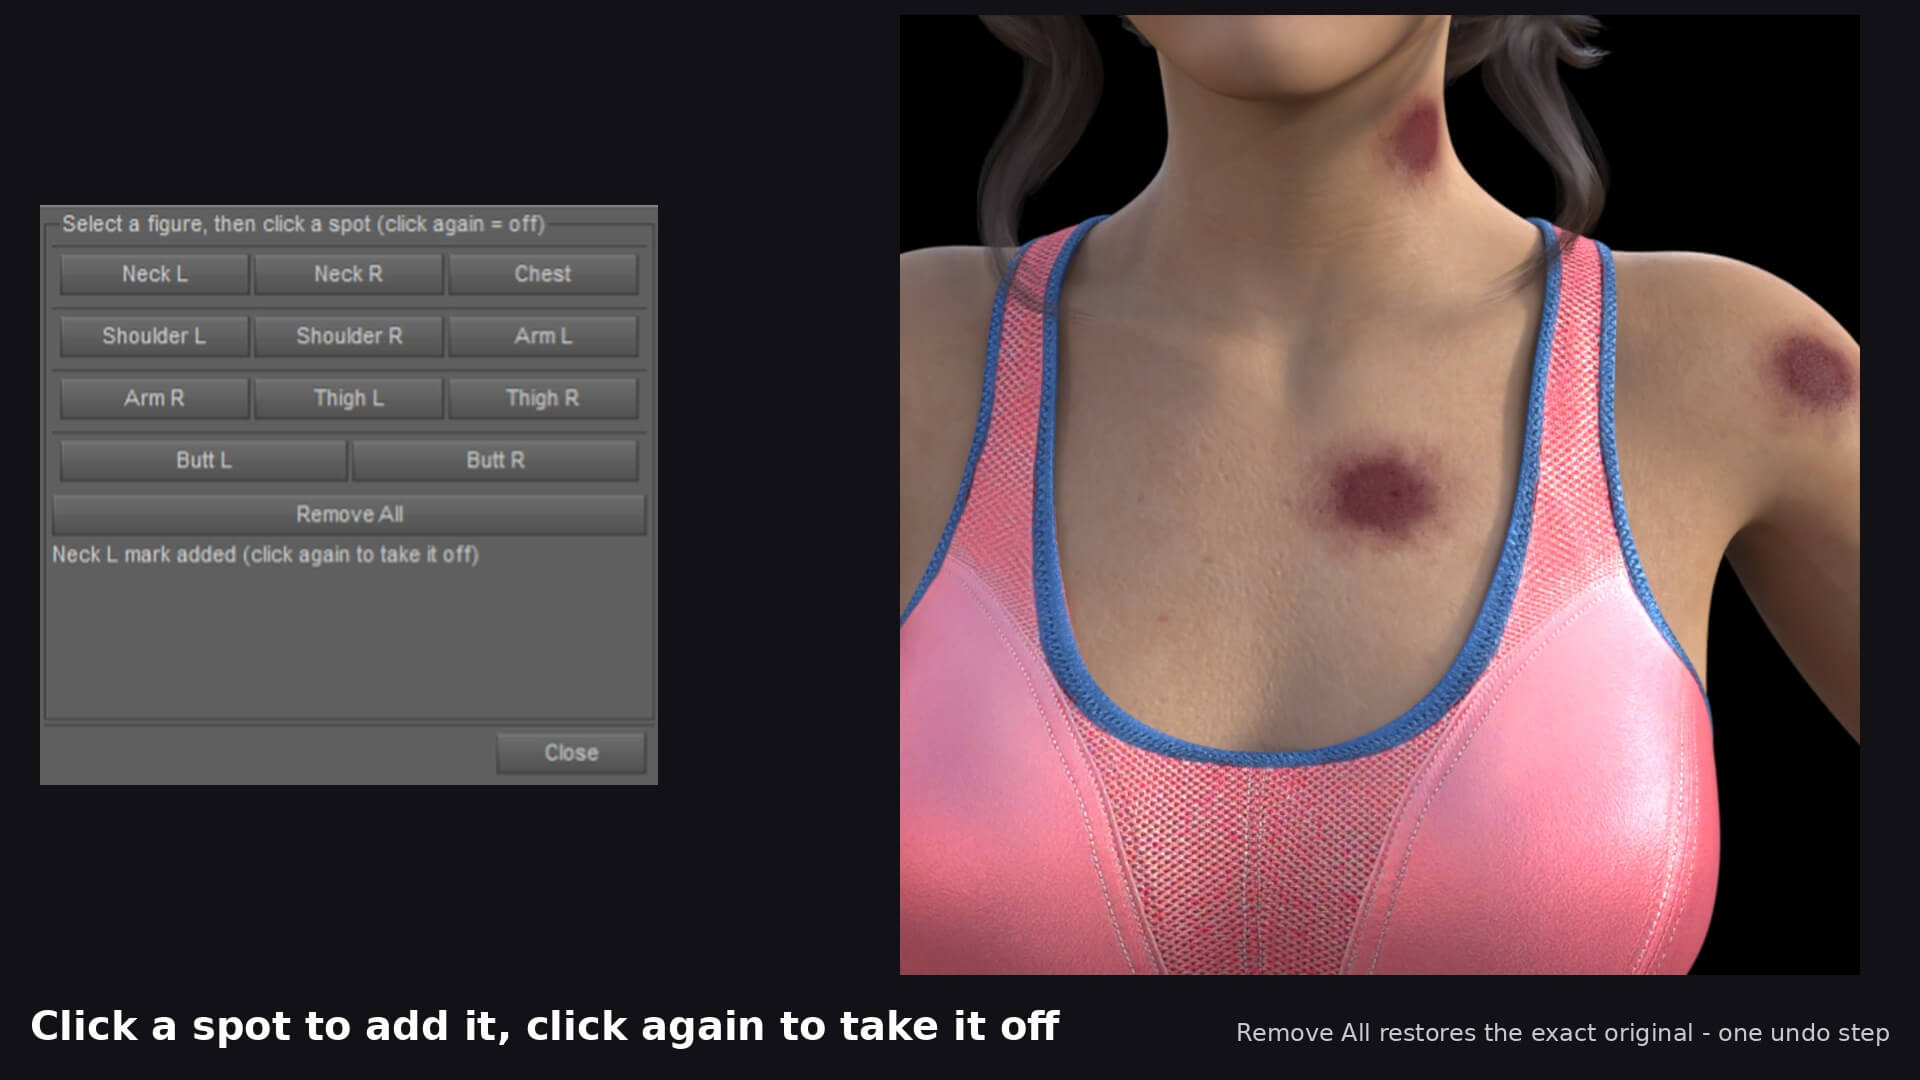This screenshot has width=1920, height=1080.
Task: Toggle the Shoulder L spot
Action: click(154, 336)
